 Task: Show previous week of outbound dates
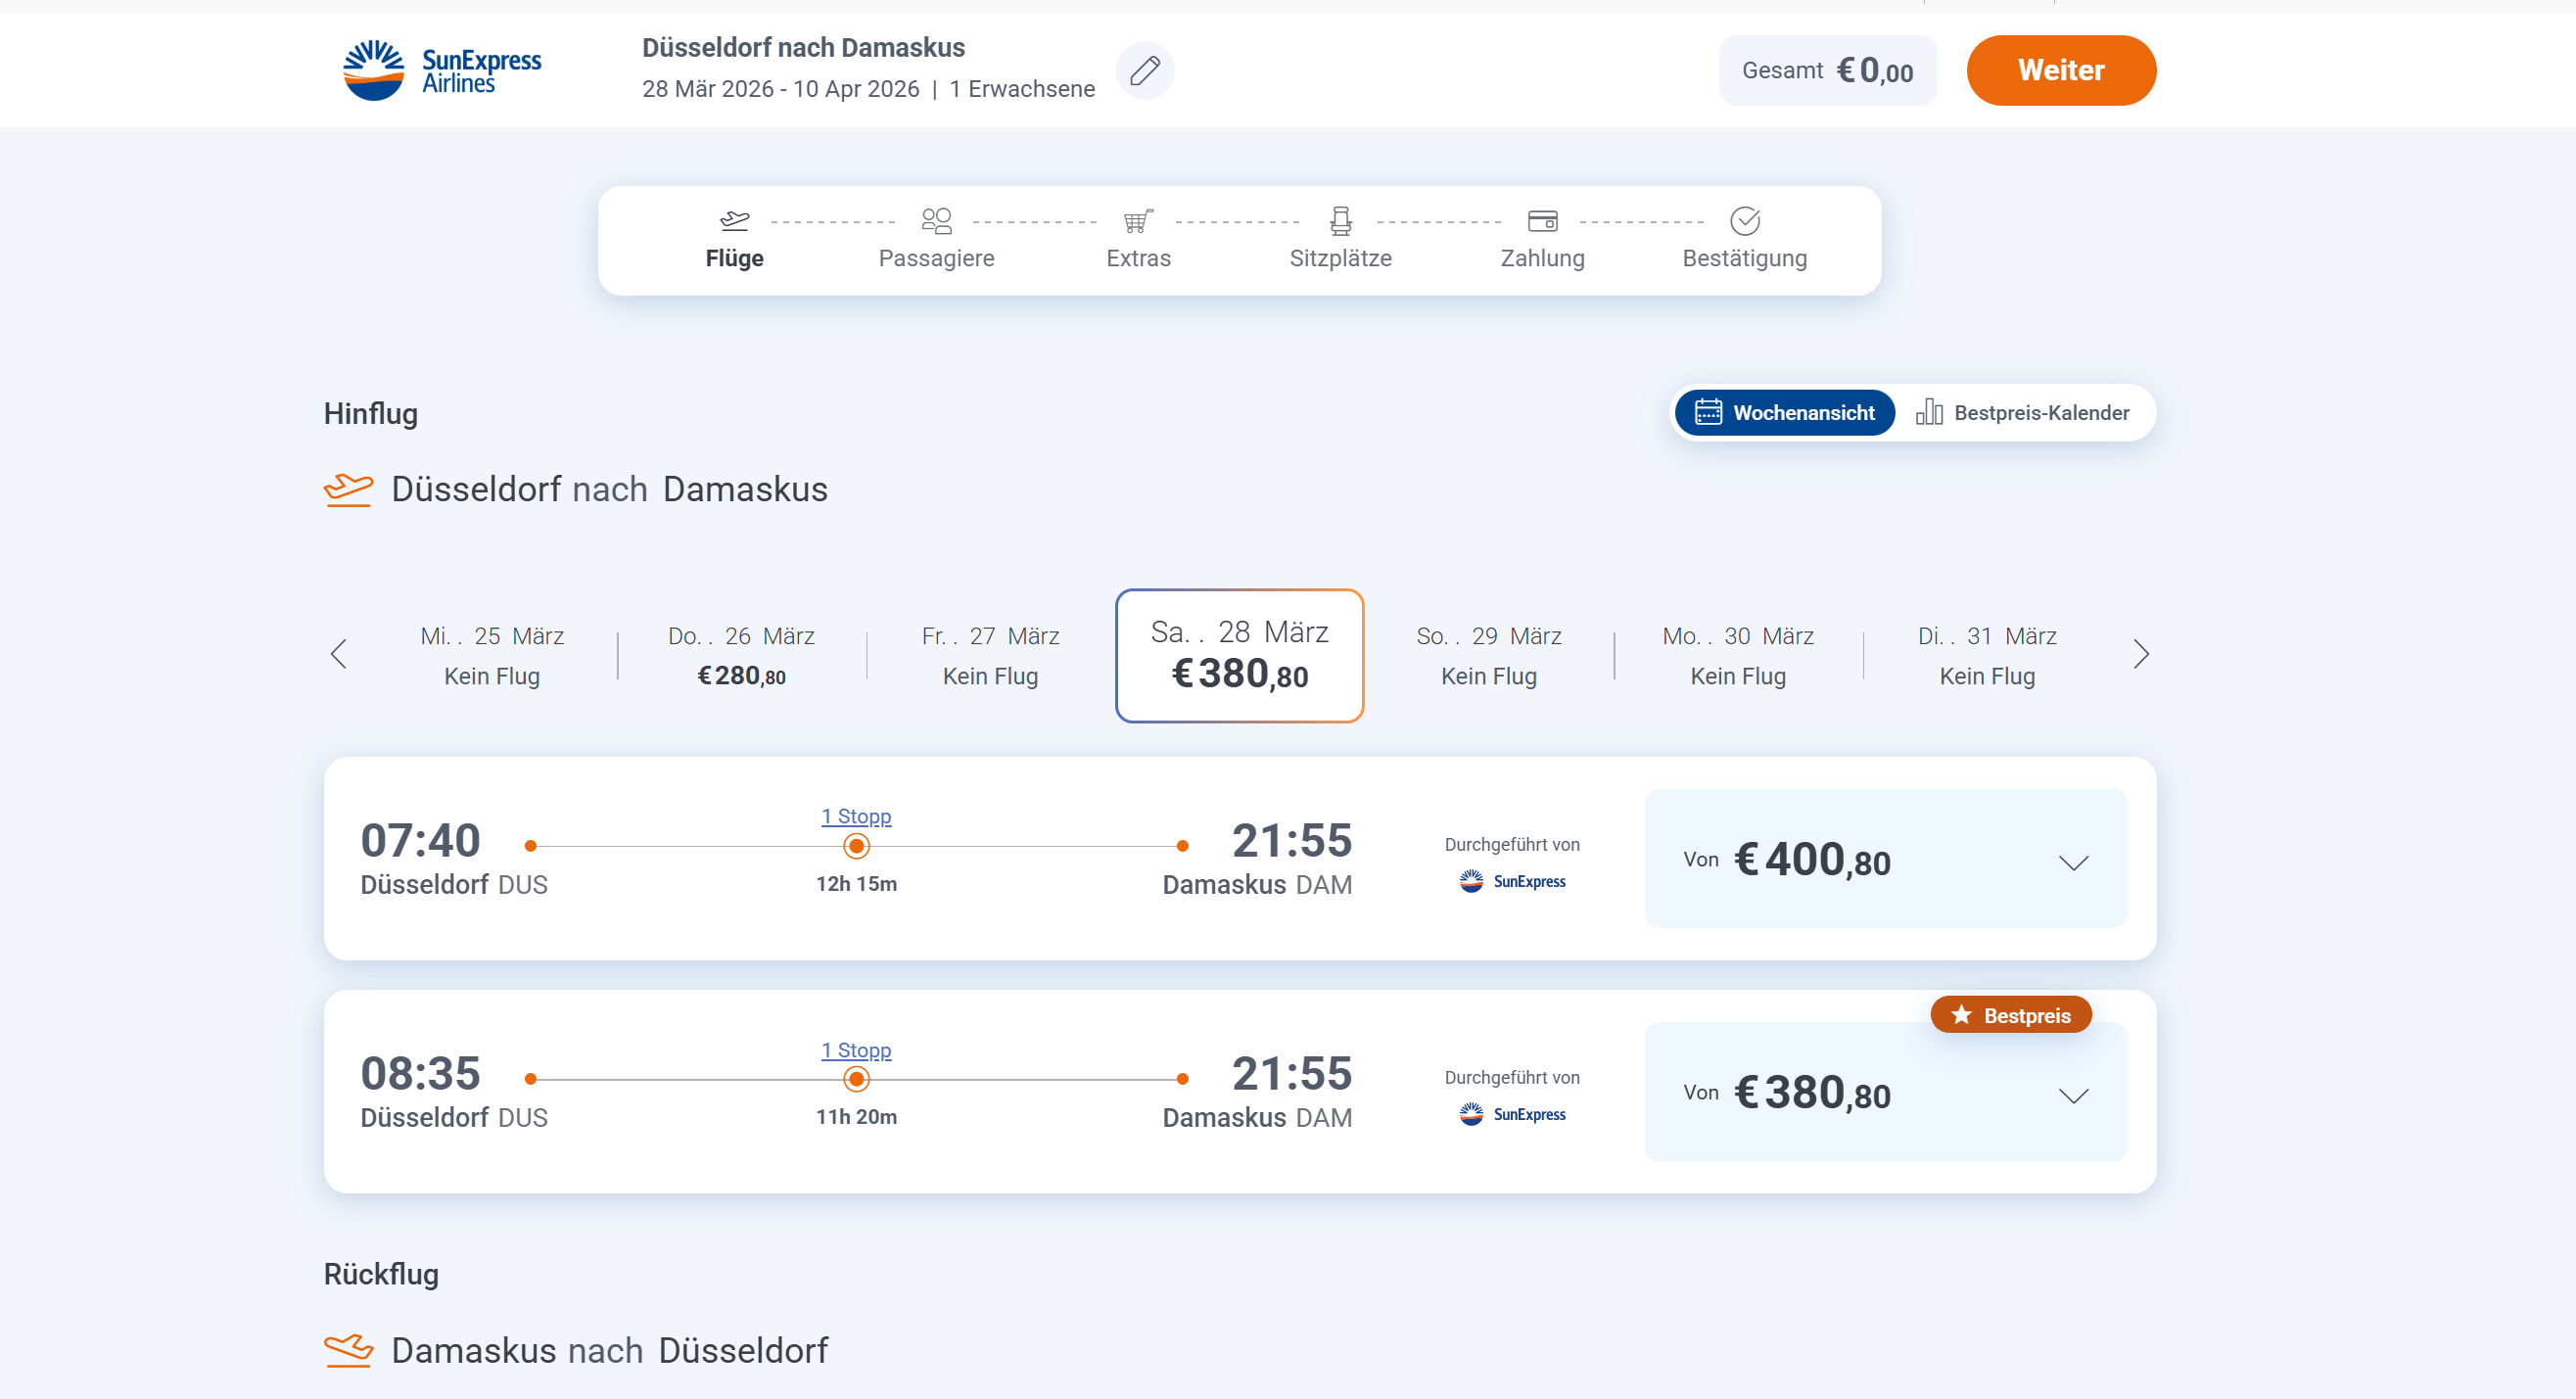(x=338, y=654)
